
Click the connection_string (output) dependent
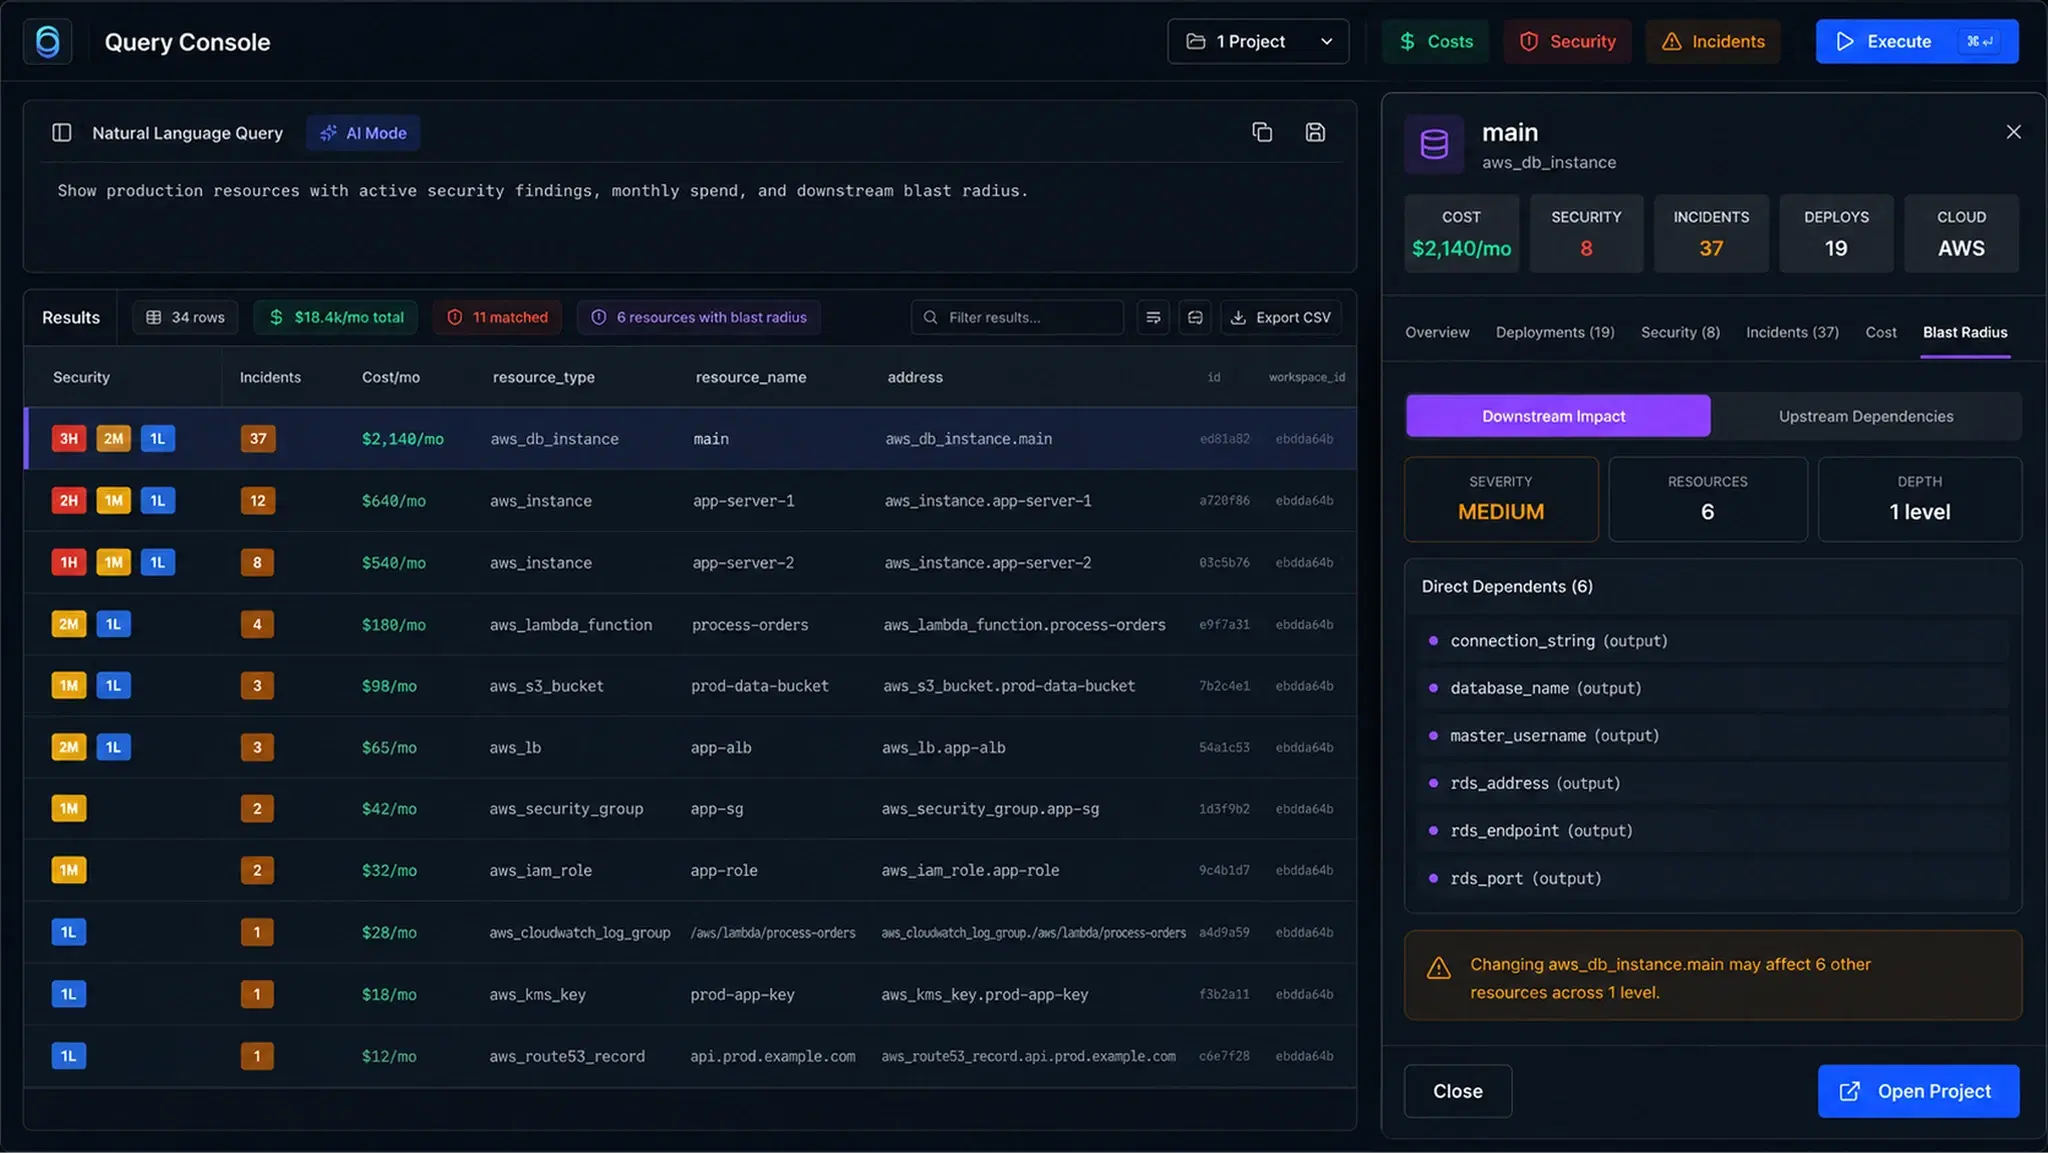click(1715, 641)
